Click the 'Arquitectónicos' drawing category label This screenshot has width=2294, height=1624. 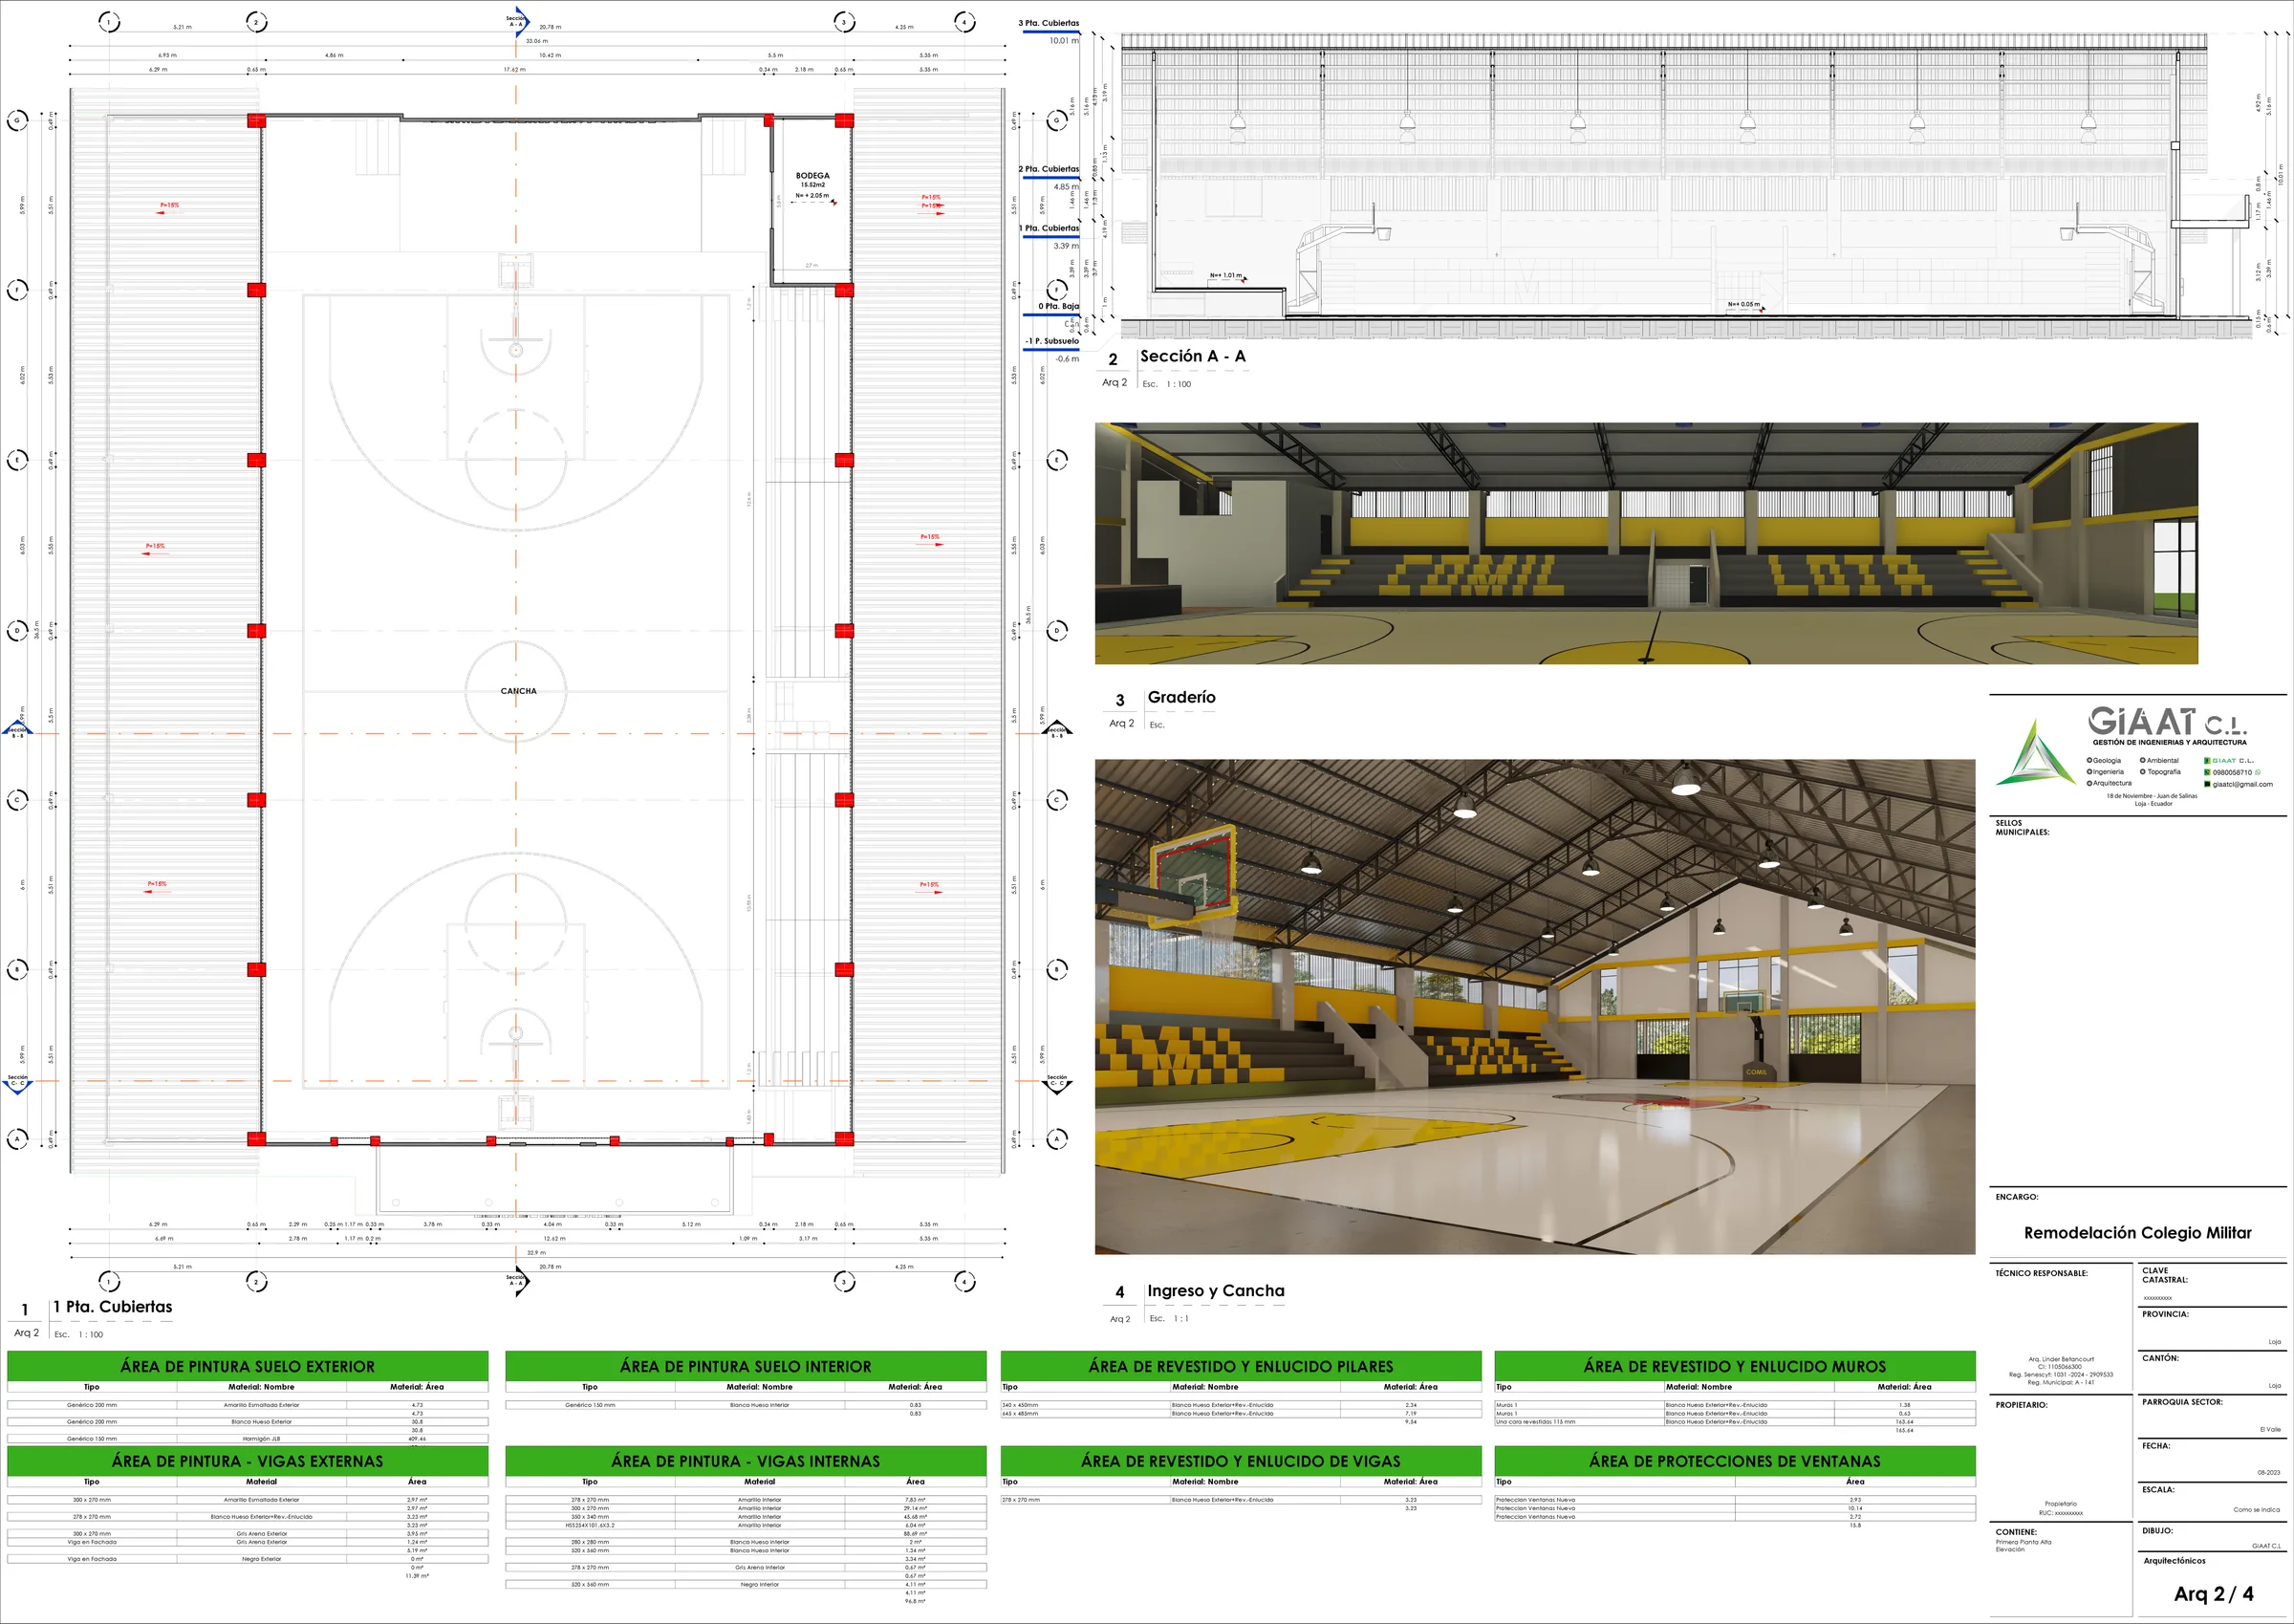[2174, 1561]
